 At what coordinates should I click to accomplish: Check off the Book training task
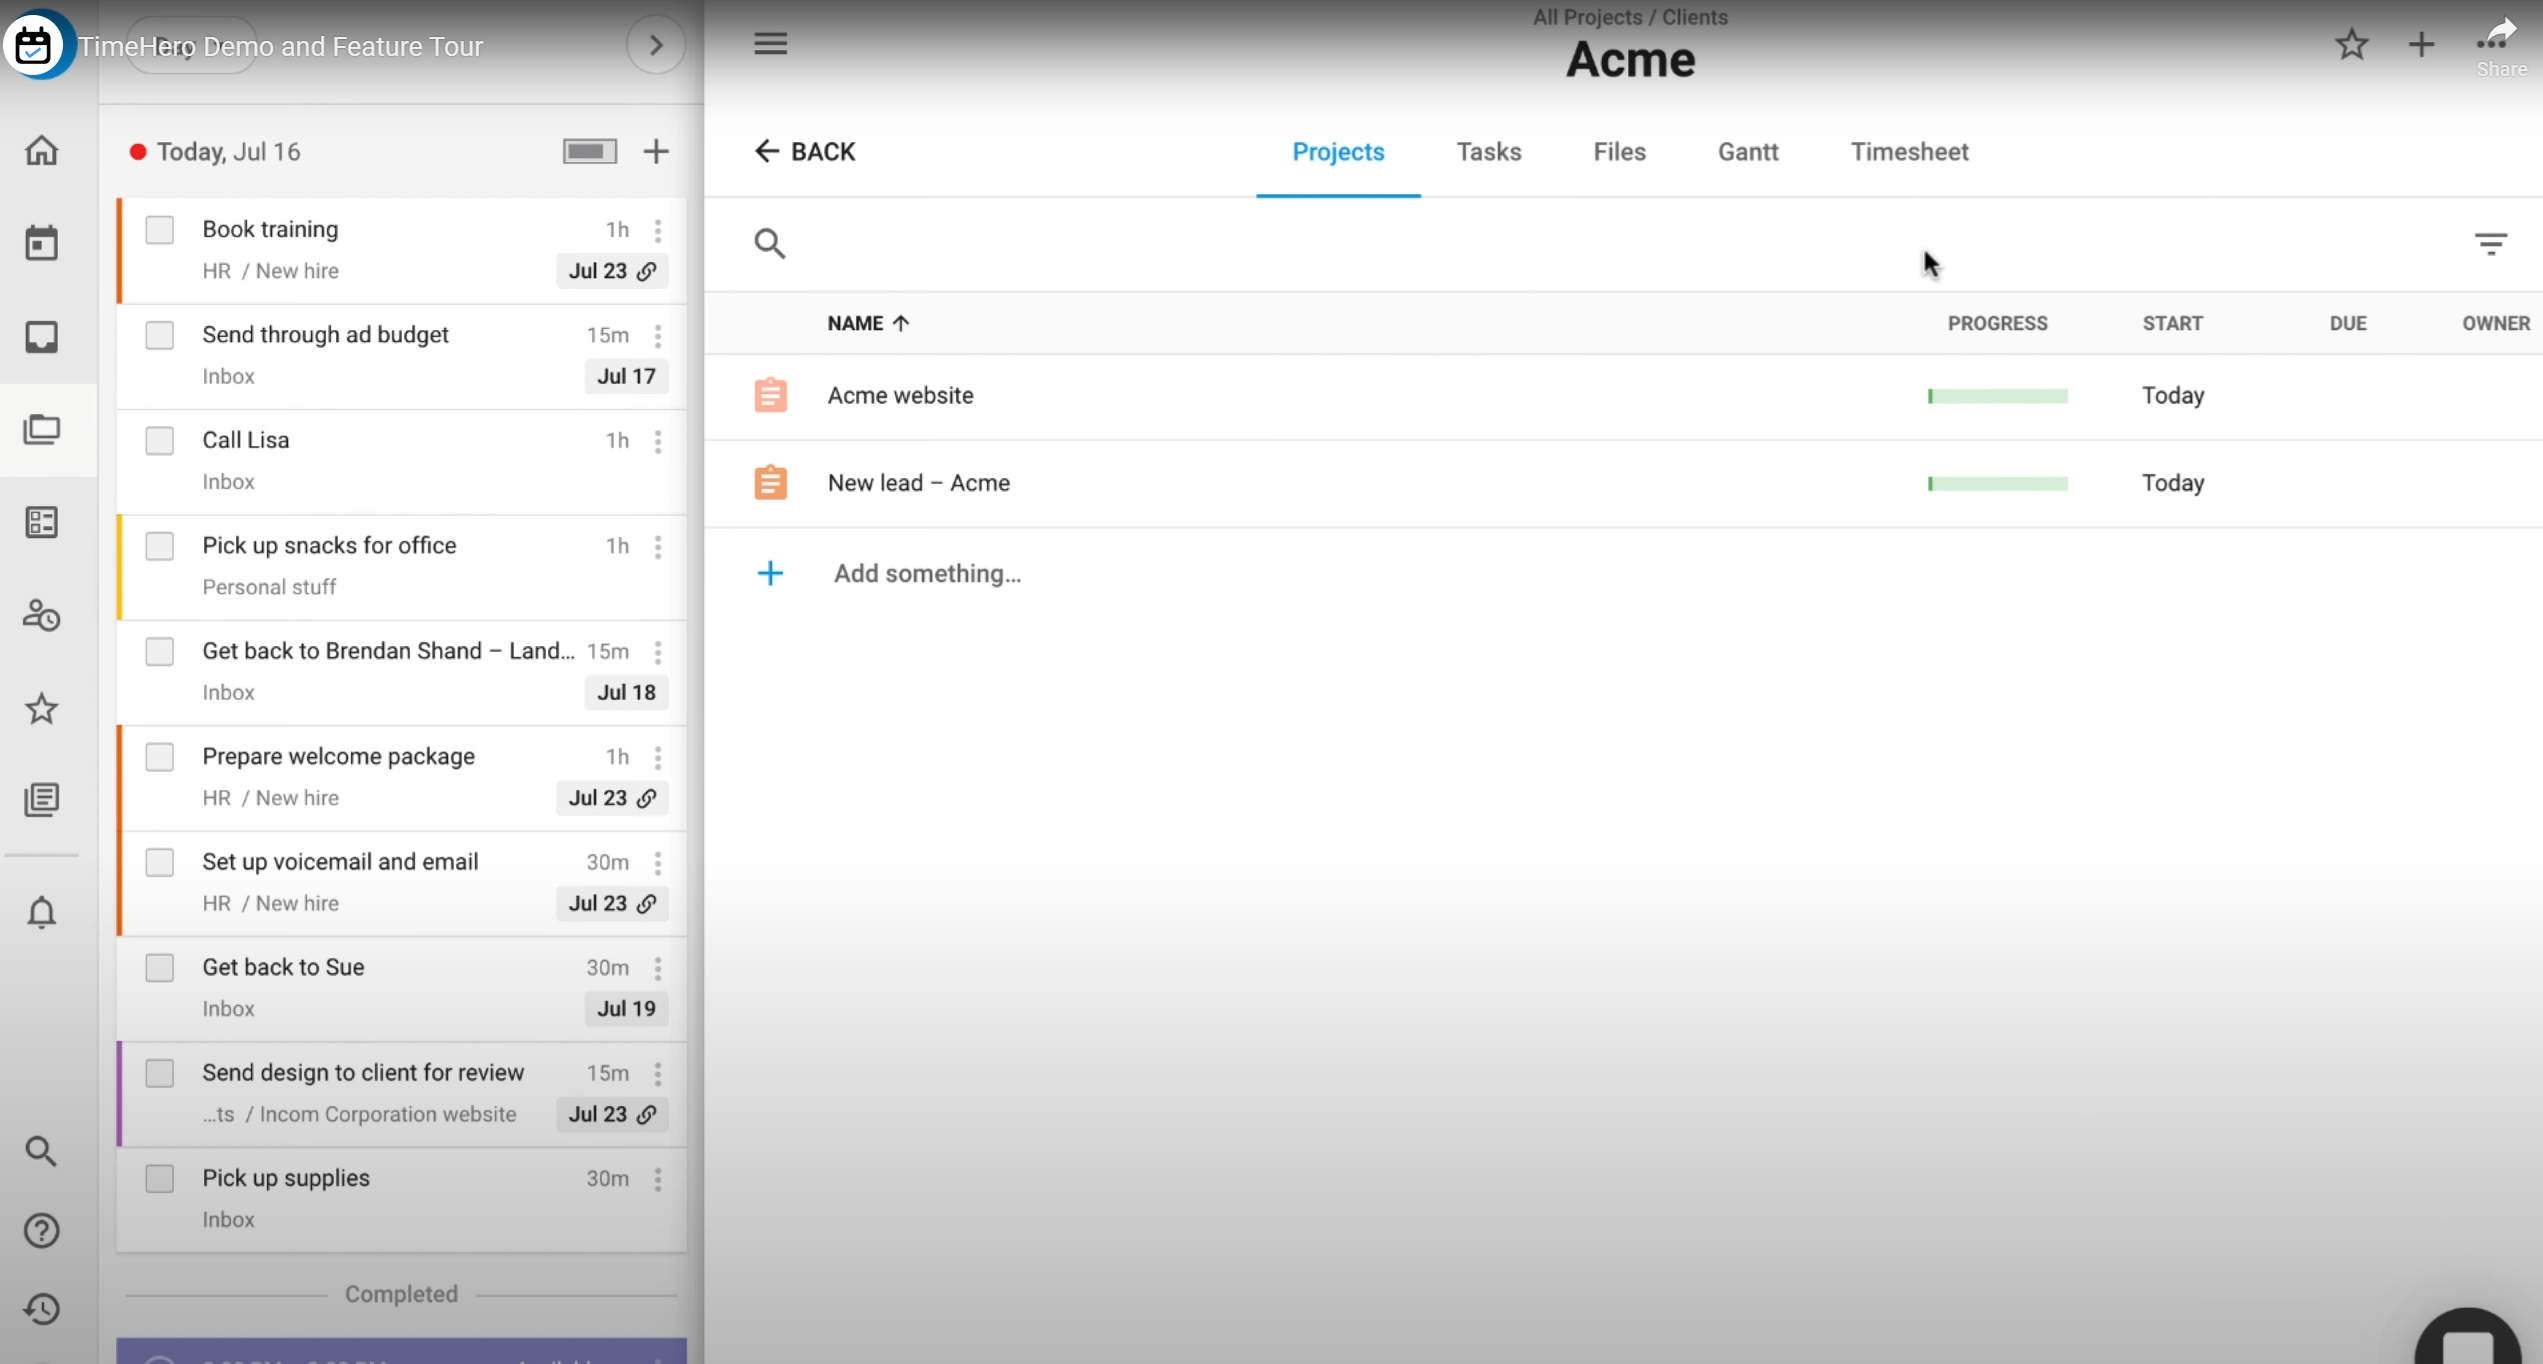[160, 230]
